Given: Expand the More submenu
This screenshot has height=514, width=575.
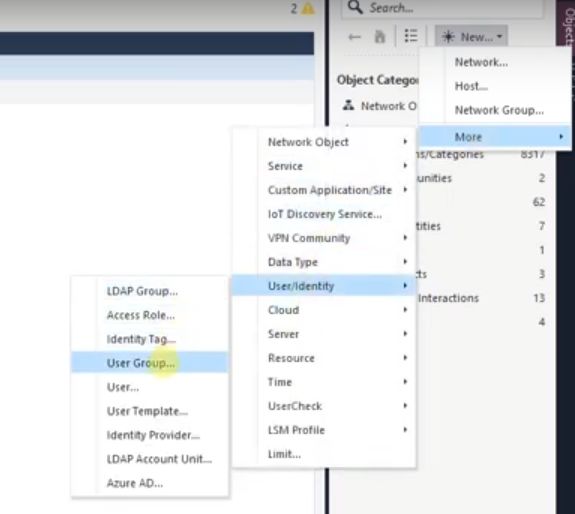Looking at the screenshot, I should (x=495, y=137).
